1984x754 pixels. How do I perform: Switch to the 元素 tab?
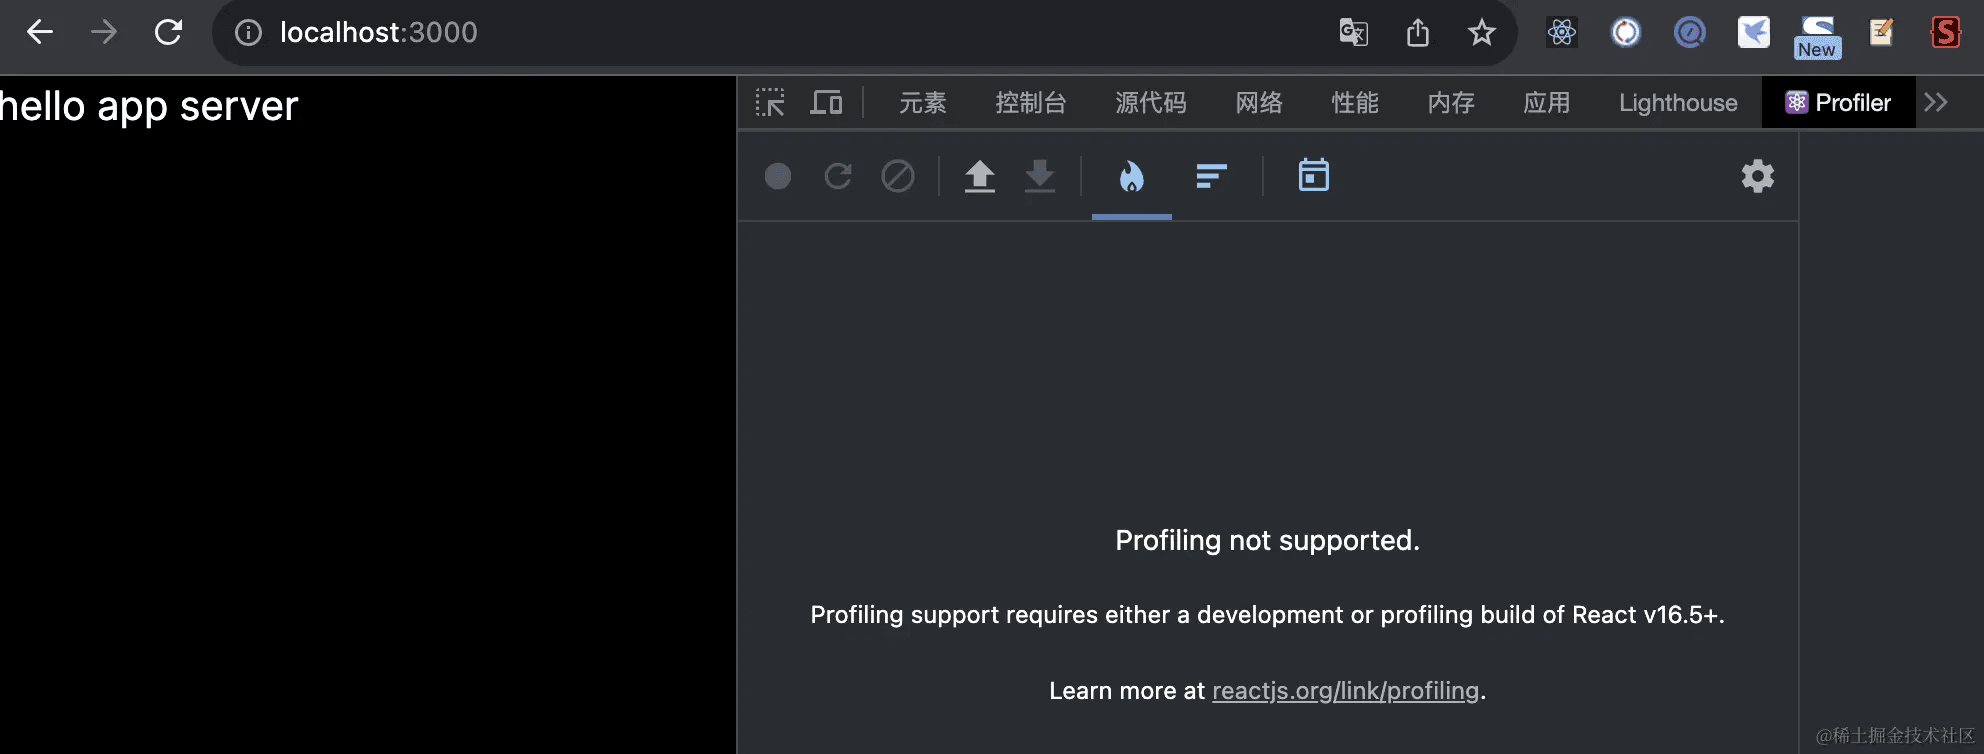pos(923,103)
